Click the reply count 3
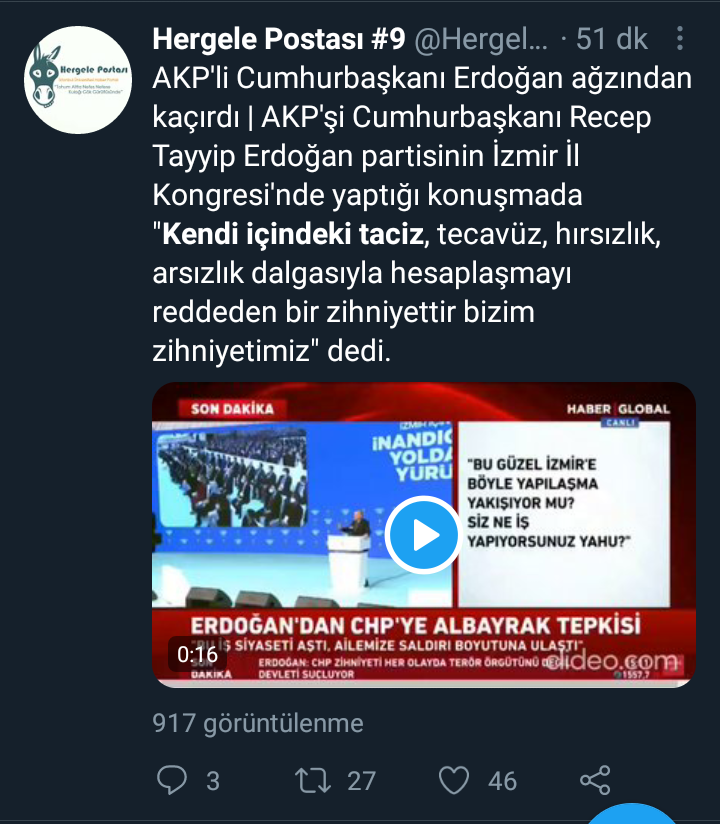The image size is (720, 824). tap(213, 781)
